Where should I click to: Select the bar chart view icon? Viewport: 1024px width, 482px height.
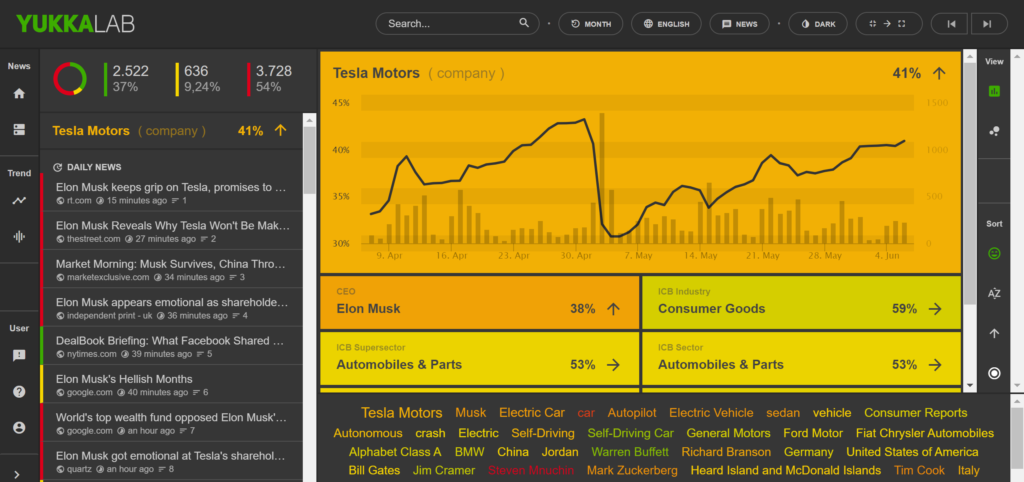pyautogui.click(x=994, y=91)
